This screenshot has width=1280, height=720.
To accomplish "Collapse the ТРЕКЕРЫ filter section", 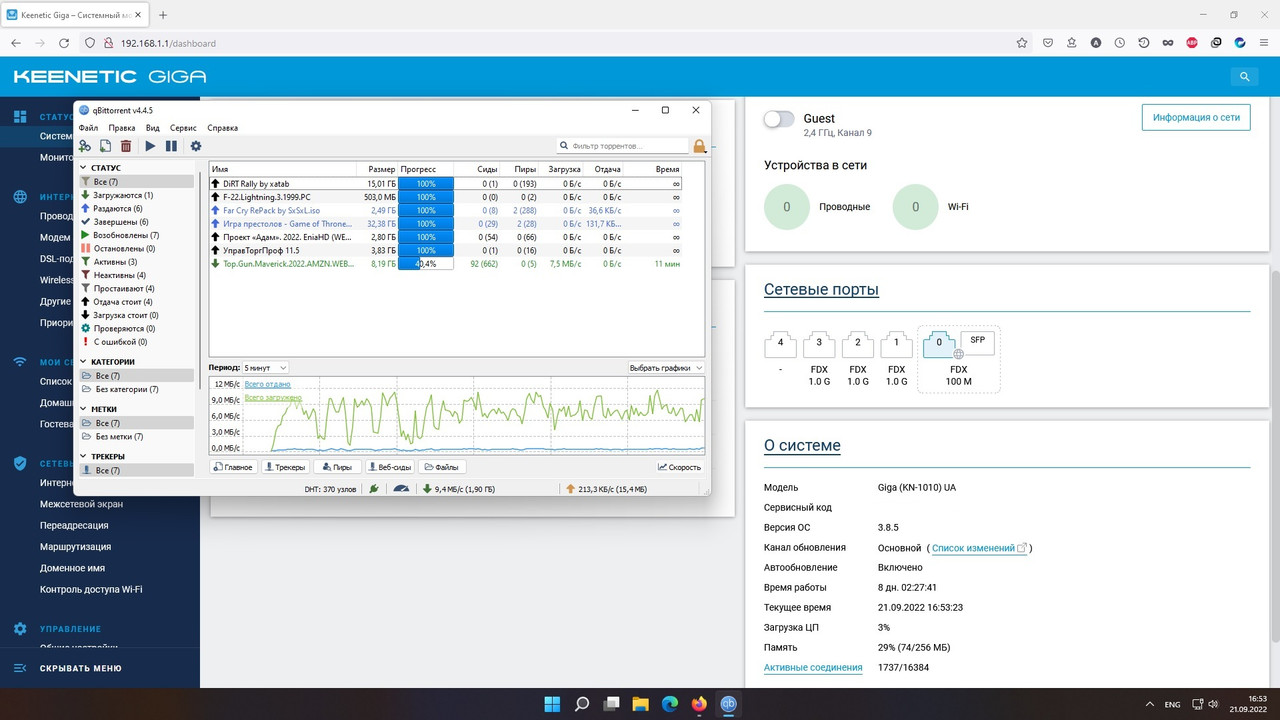I will [84, 456].
